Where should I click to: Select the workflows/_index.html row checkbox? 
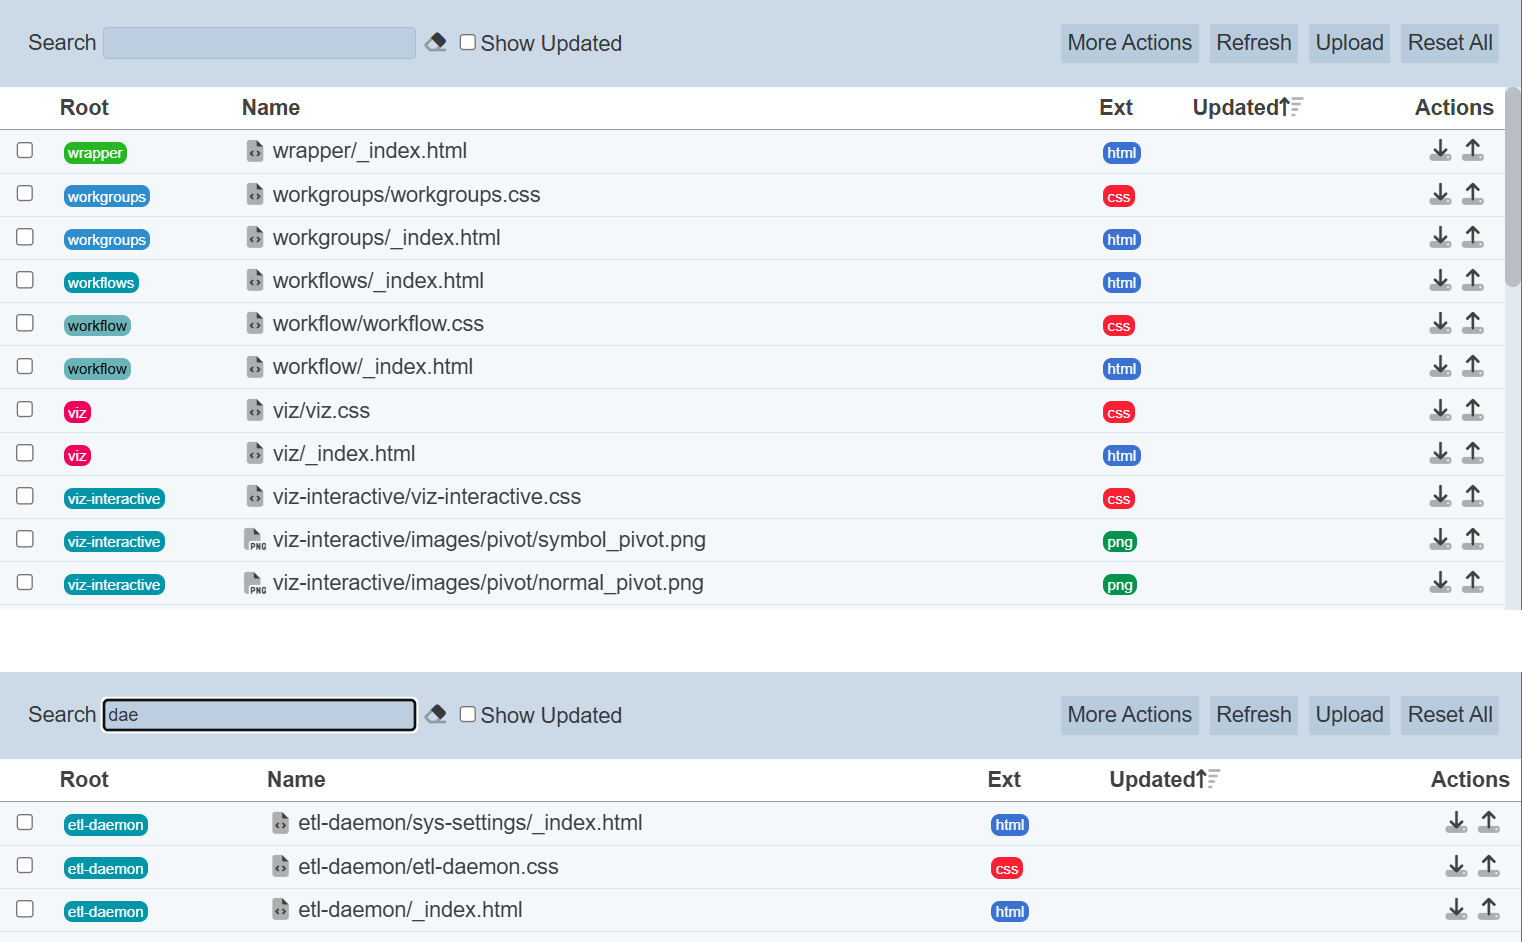pos(25,280)
